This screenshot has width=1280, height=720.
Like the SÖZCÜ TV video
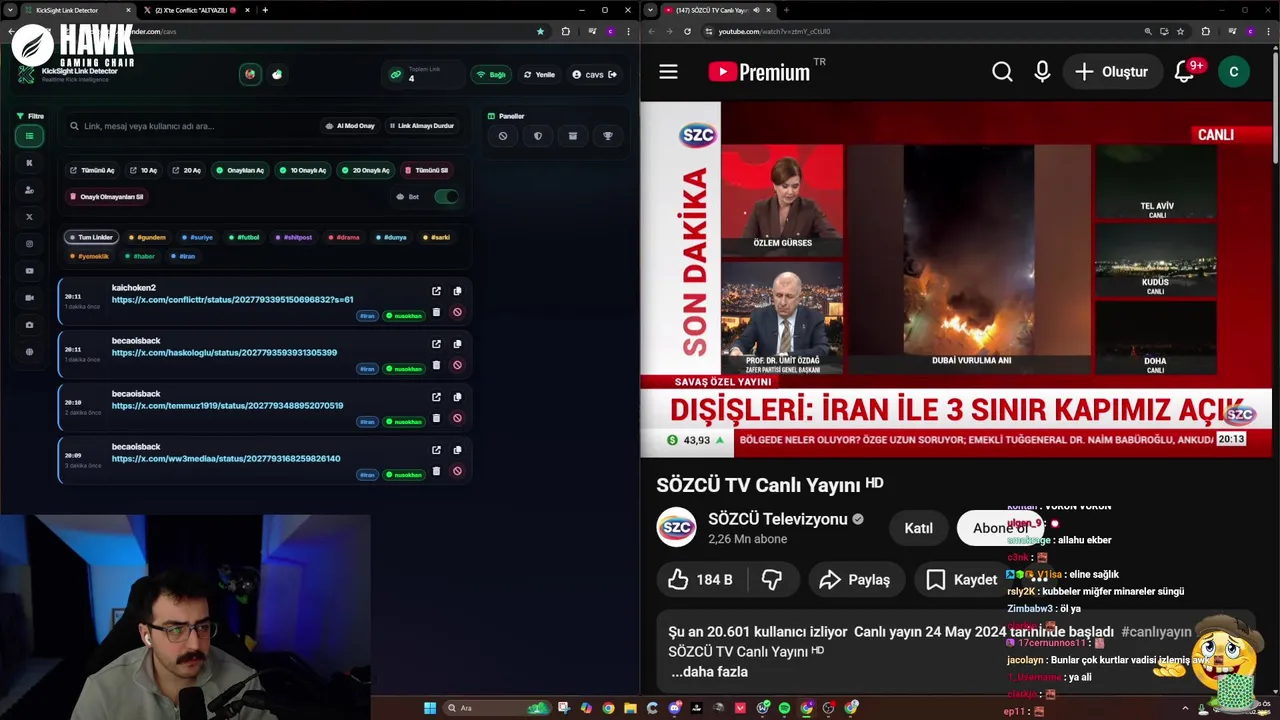(x=700, y=579)
